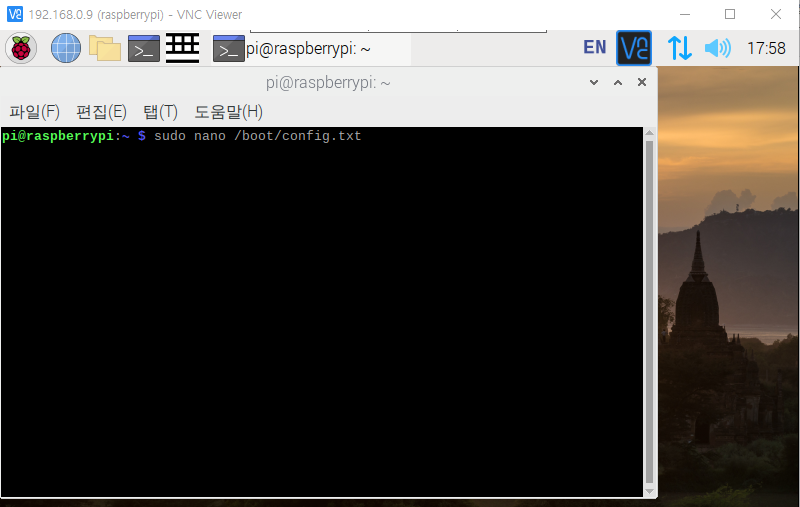Image resolution: width=800 pixels, height=507 pixels.
Task: Toggle the EN keyboard input language indicator
Action: (x=594, y=48)
